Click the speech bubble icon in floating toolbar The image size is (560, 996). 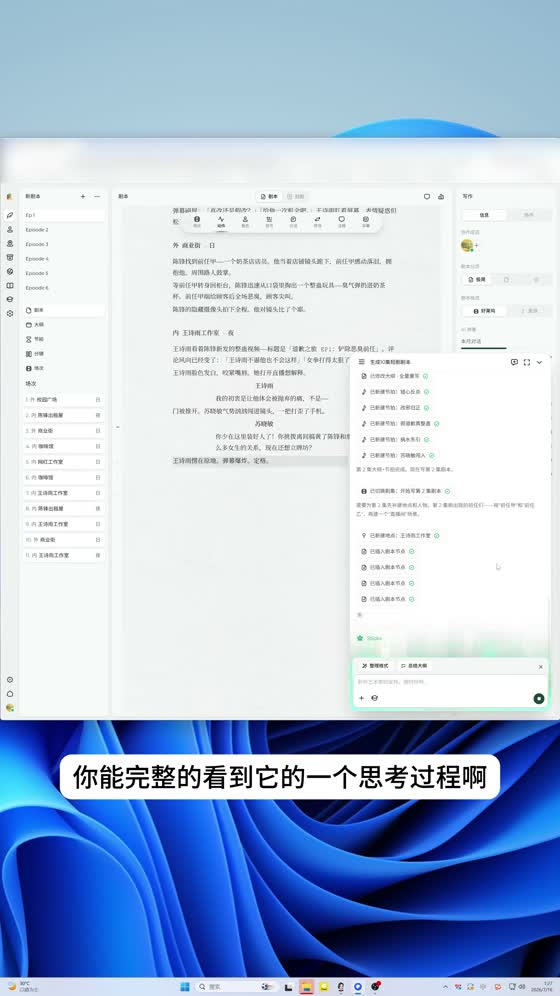point(342,221)
